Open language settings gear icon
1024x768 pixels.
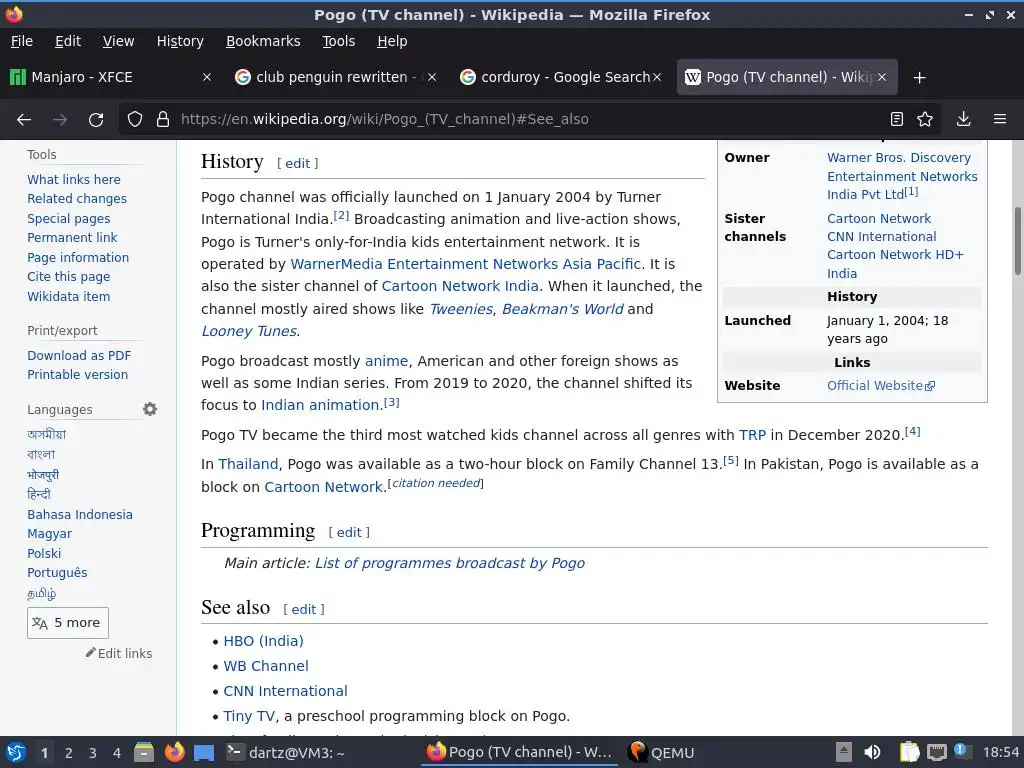pos(150,409)
